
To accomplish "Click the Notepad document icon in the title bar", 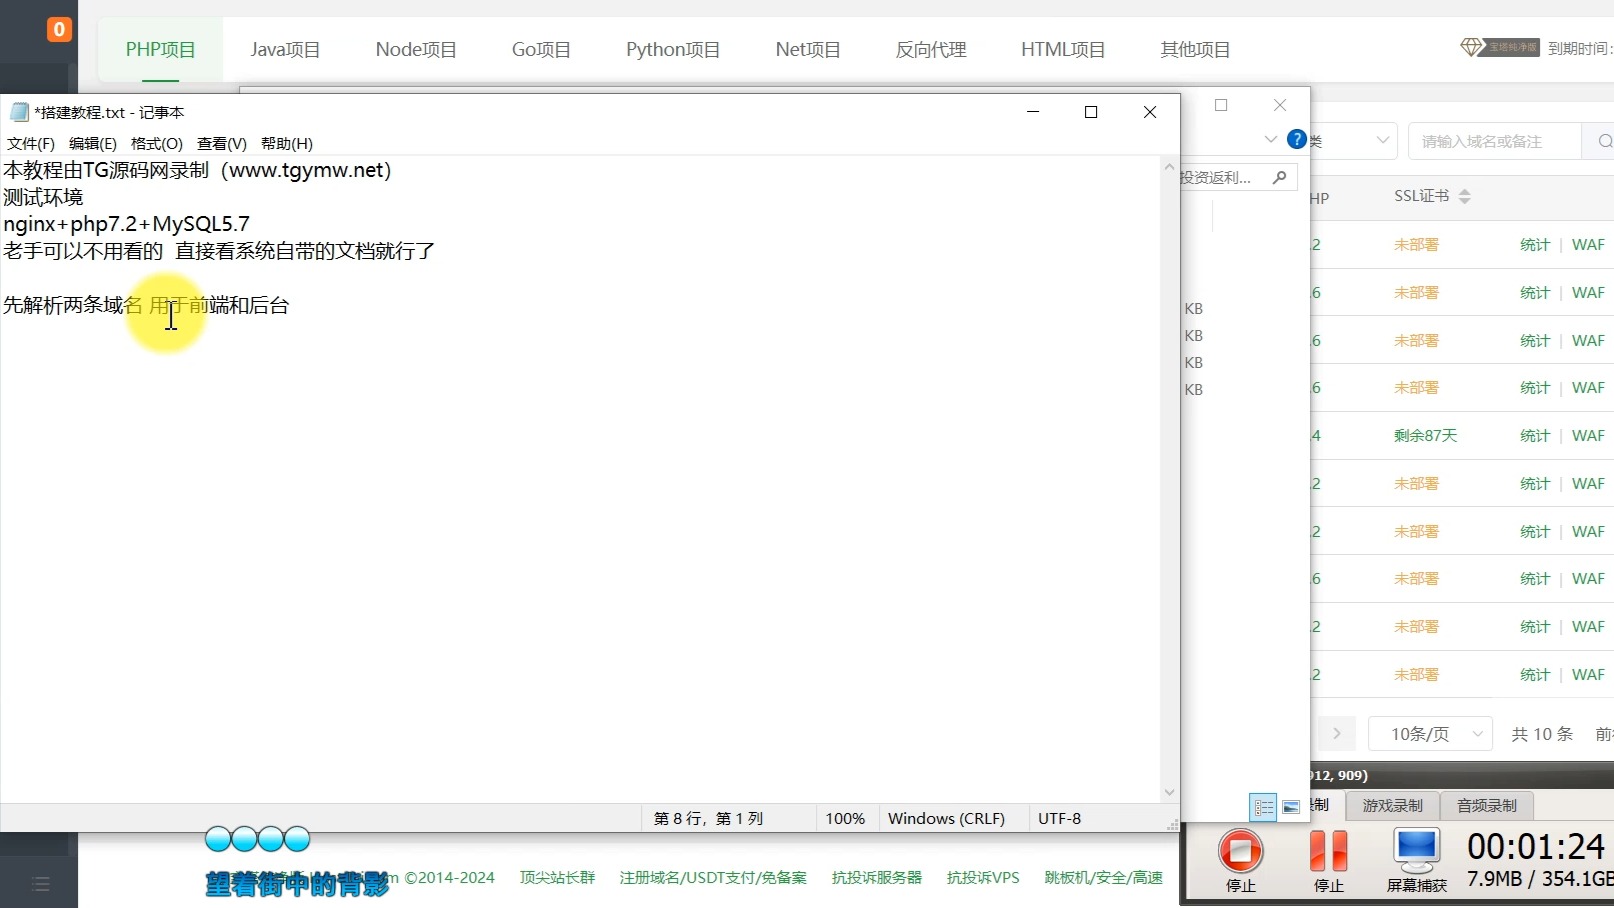I will (x=19, y=112).
